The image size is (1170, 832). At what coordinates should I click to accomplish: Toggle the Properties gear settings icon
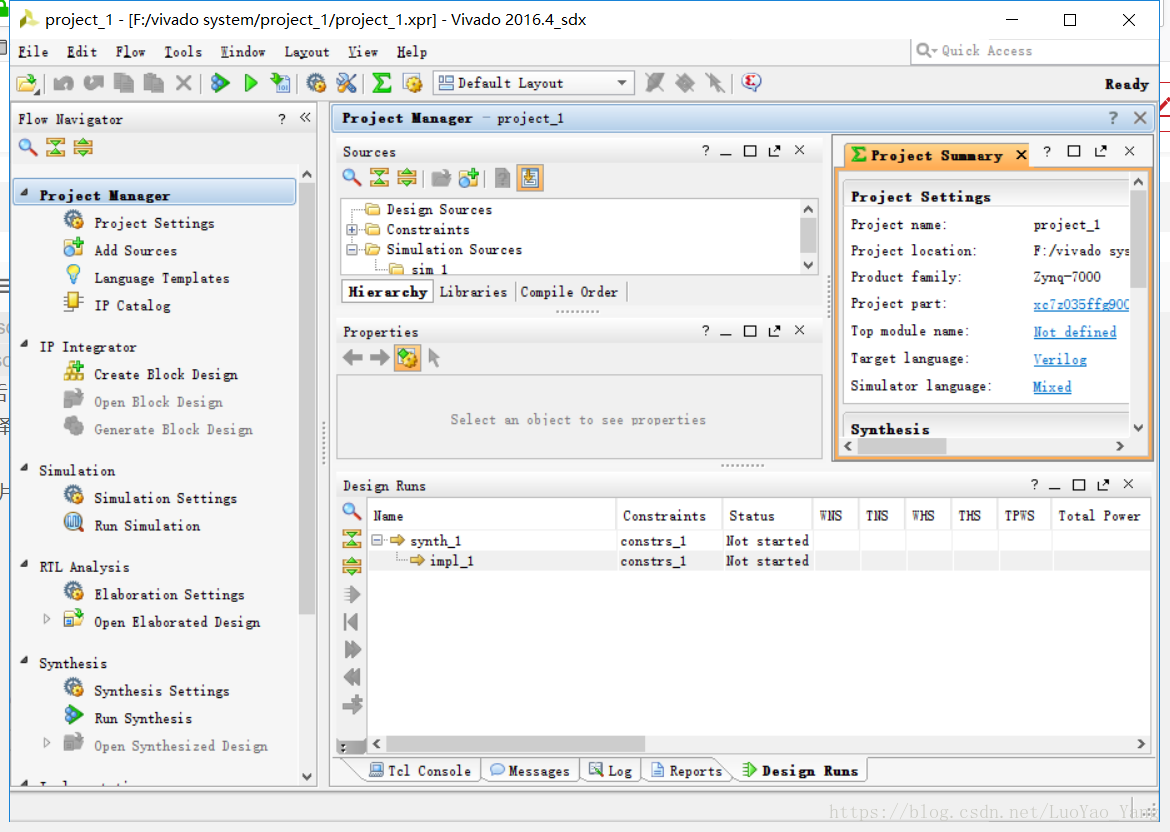tap(407, 358)
